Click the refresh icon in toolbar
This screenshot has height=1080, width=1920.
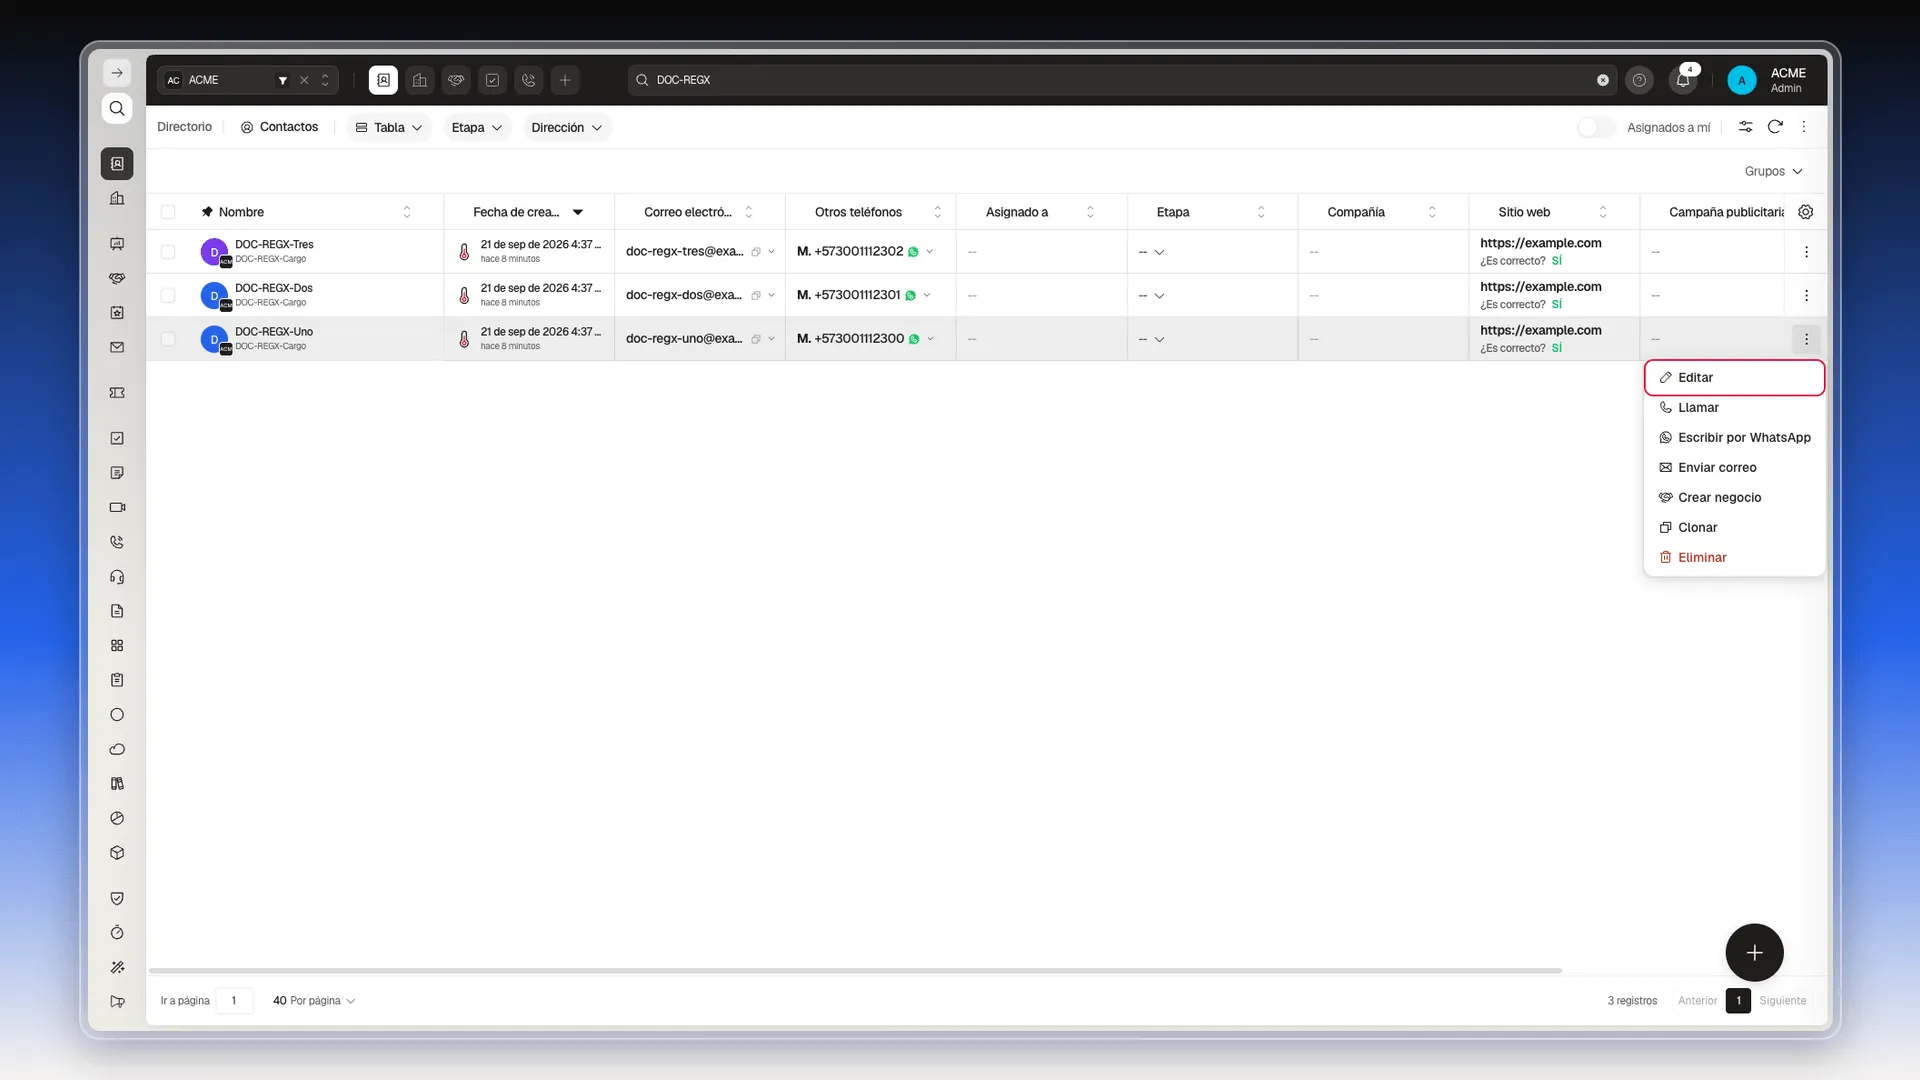pyautogui.click(x=1775, y=127)
